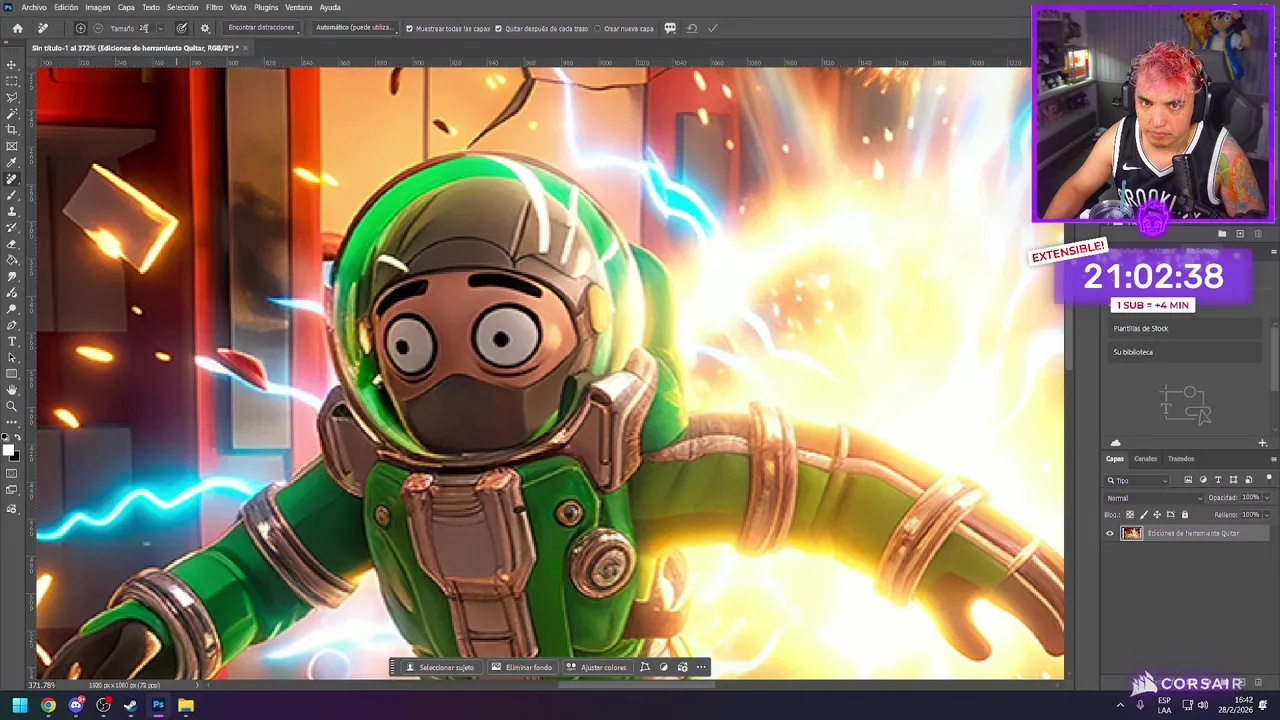Viewport: 1280px width, 720px height.
Task: Filter layers by text type icon
Action: click(1218, 480)
